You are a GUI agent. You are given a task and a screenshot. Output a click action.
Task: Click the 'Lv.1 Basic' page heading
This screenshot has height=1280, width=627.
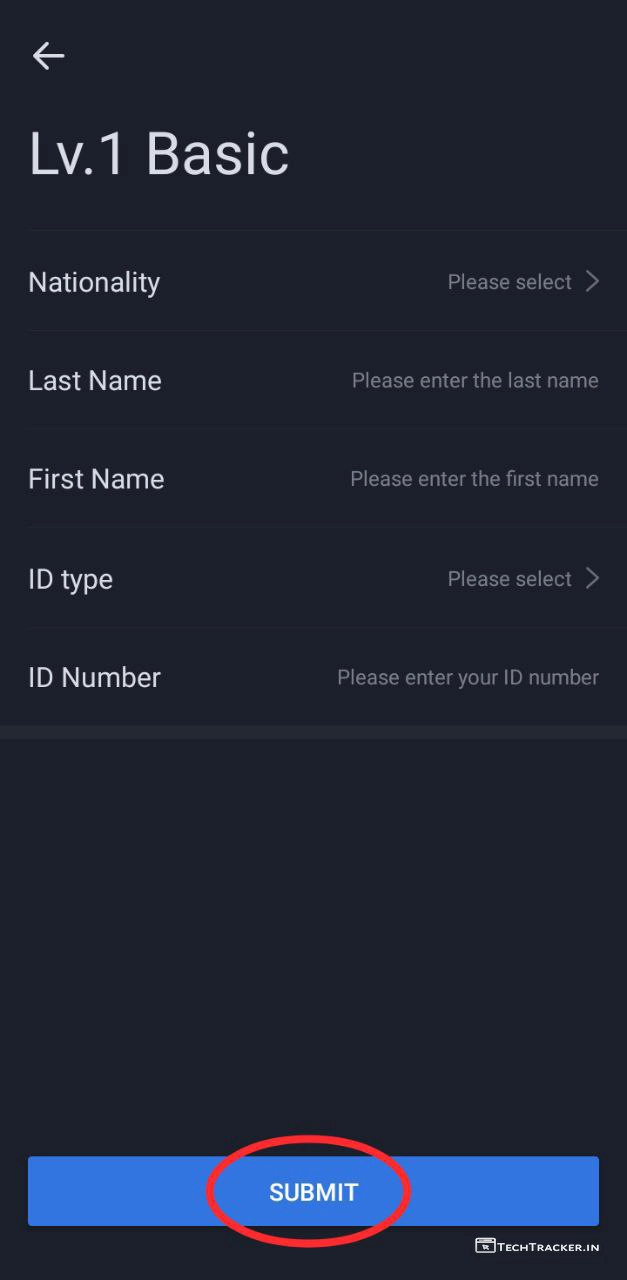click(x=159, y=154)
